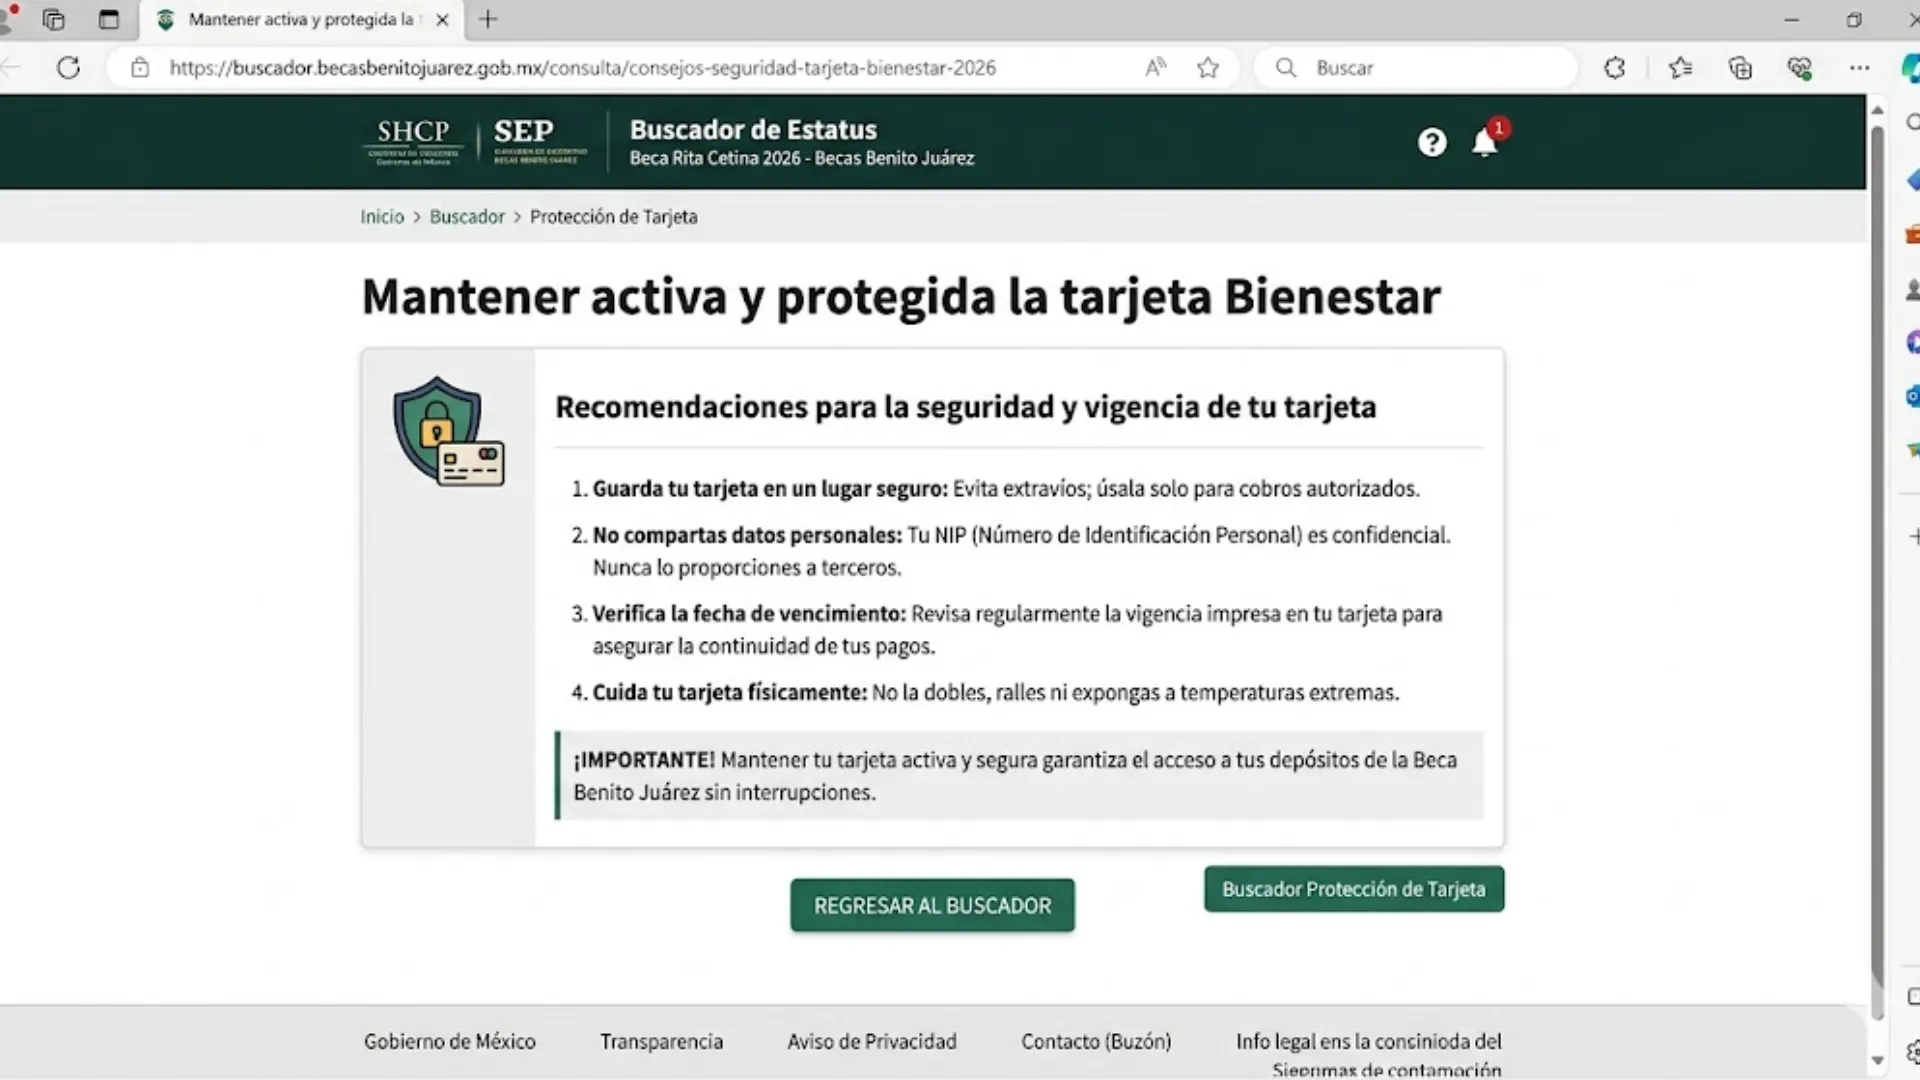Open tab actions menu icon
The image size is (1920, 1080).
pyautogui.click(x=108, y=20)
